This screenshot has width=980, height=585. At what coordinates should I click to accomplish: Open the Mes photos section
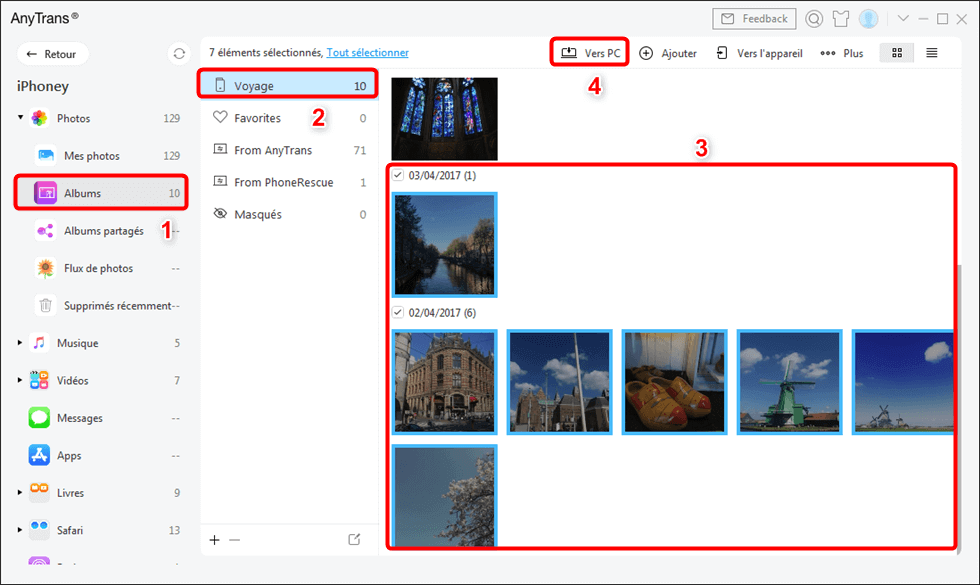[x=101, y=156]
